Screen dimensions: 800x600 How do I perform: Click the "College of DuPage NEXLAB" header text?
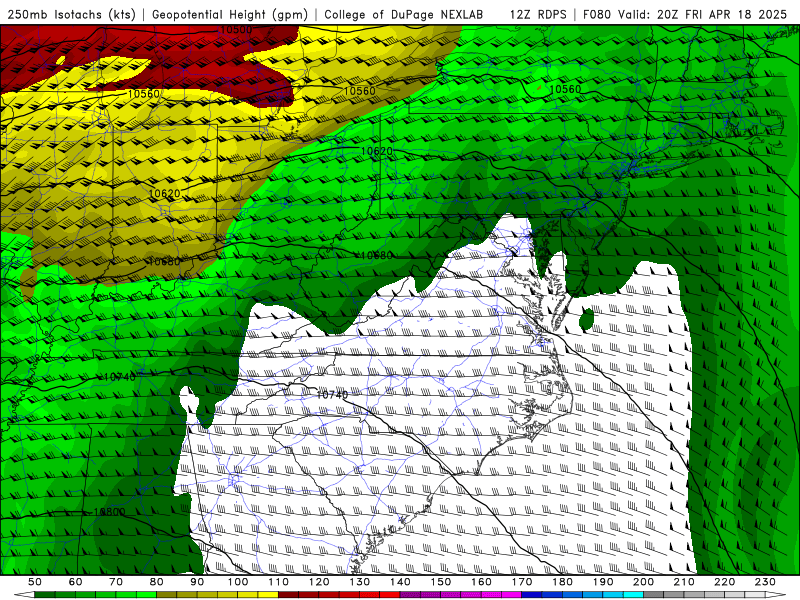tap(404, 14)
